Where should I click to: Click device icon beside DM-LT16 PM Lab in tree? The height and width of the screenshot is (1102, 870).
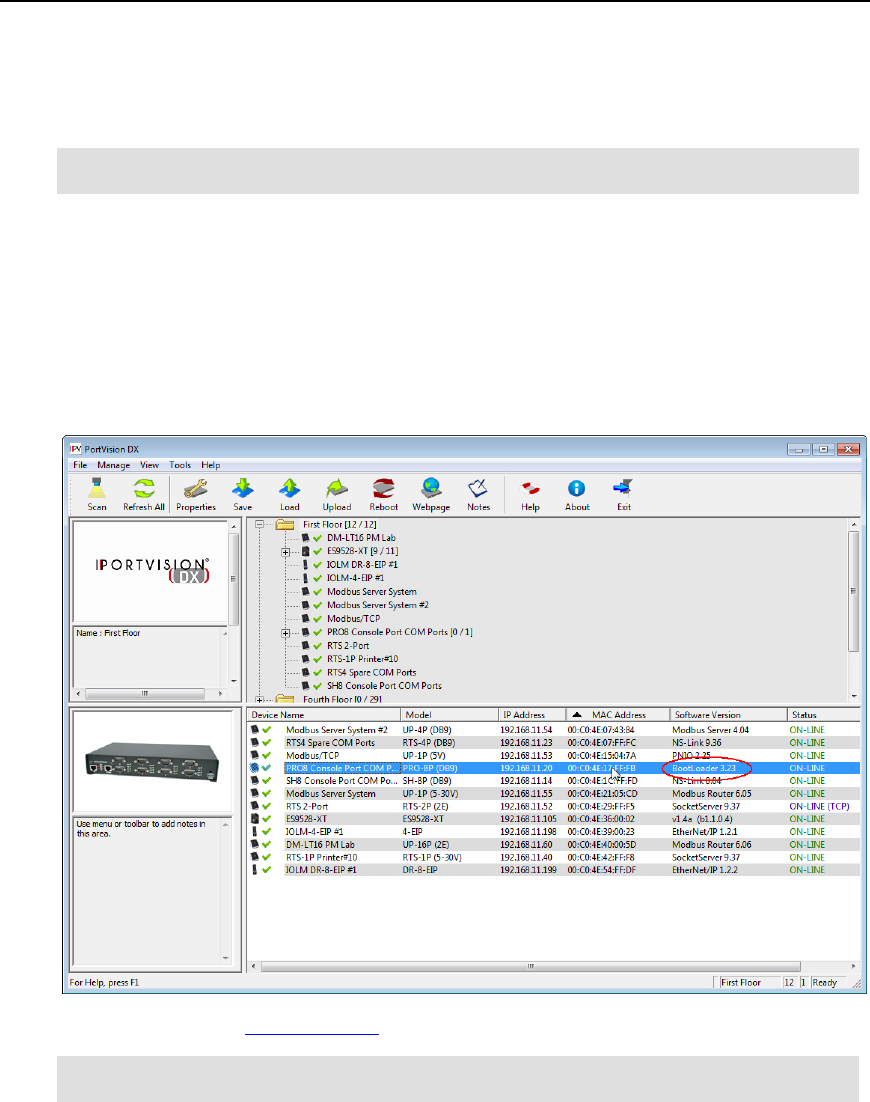click(x=306, y=538)
